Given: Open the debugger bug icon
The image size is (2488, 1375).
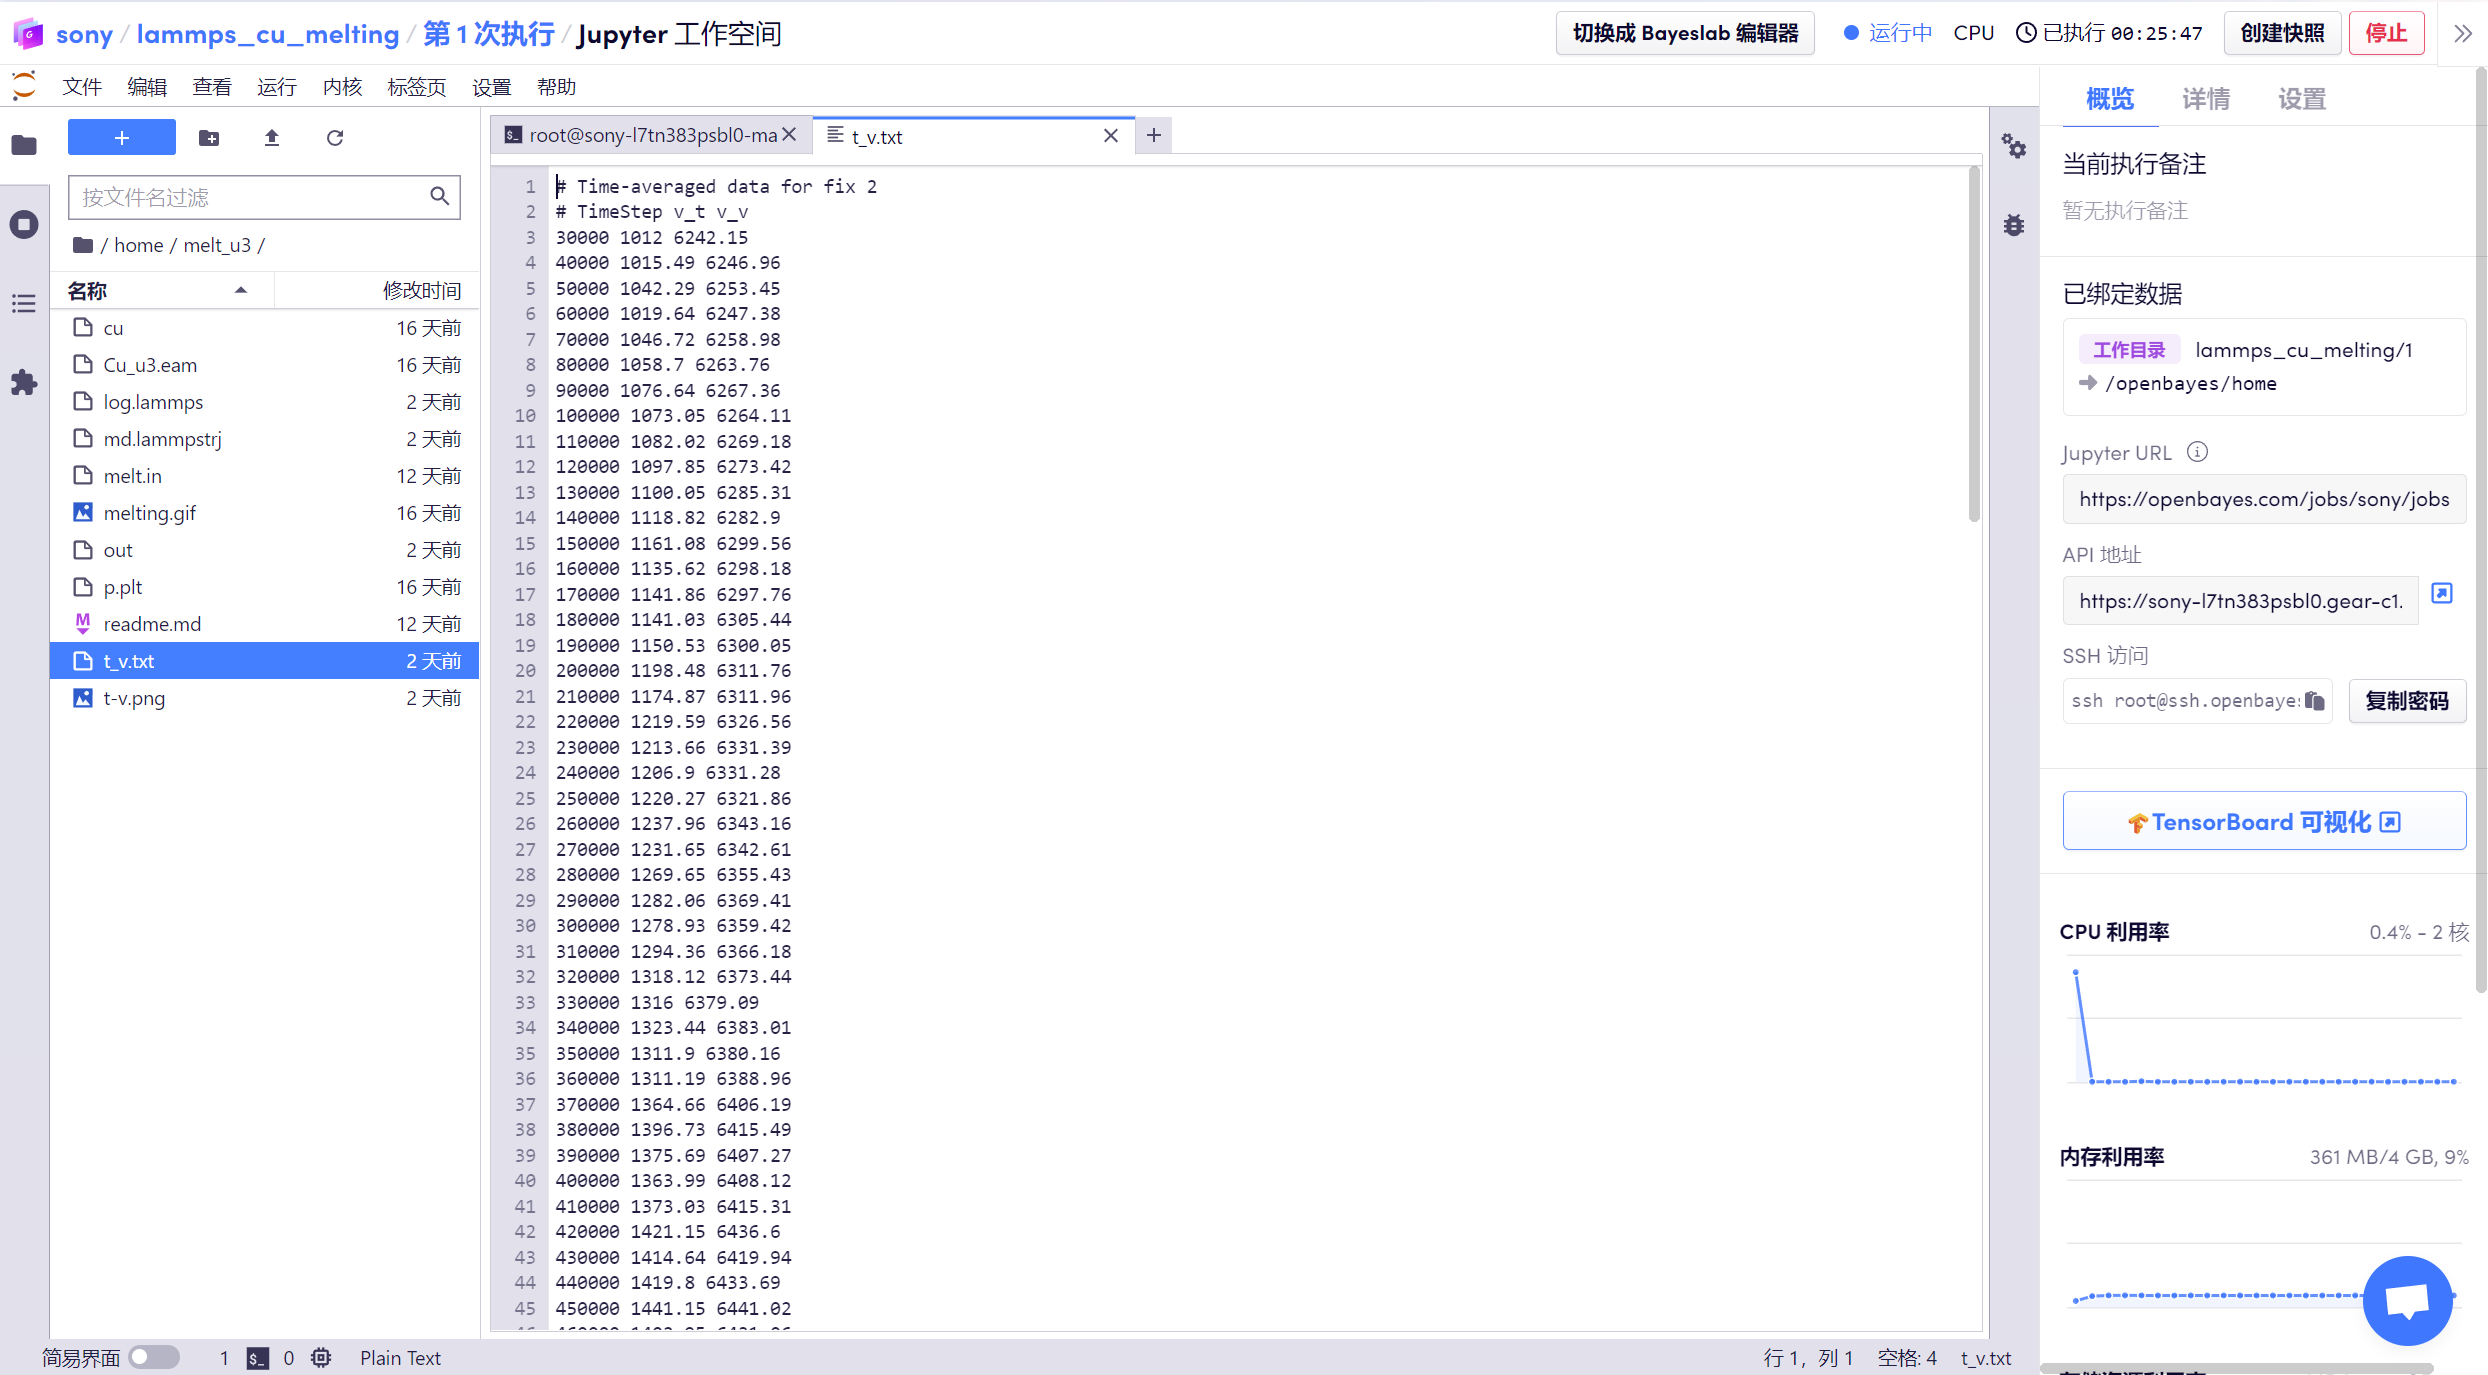Looking at the screenshot, I should (x=2014, y=225).
